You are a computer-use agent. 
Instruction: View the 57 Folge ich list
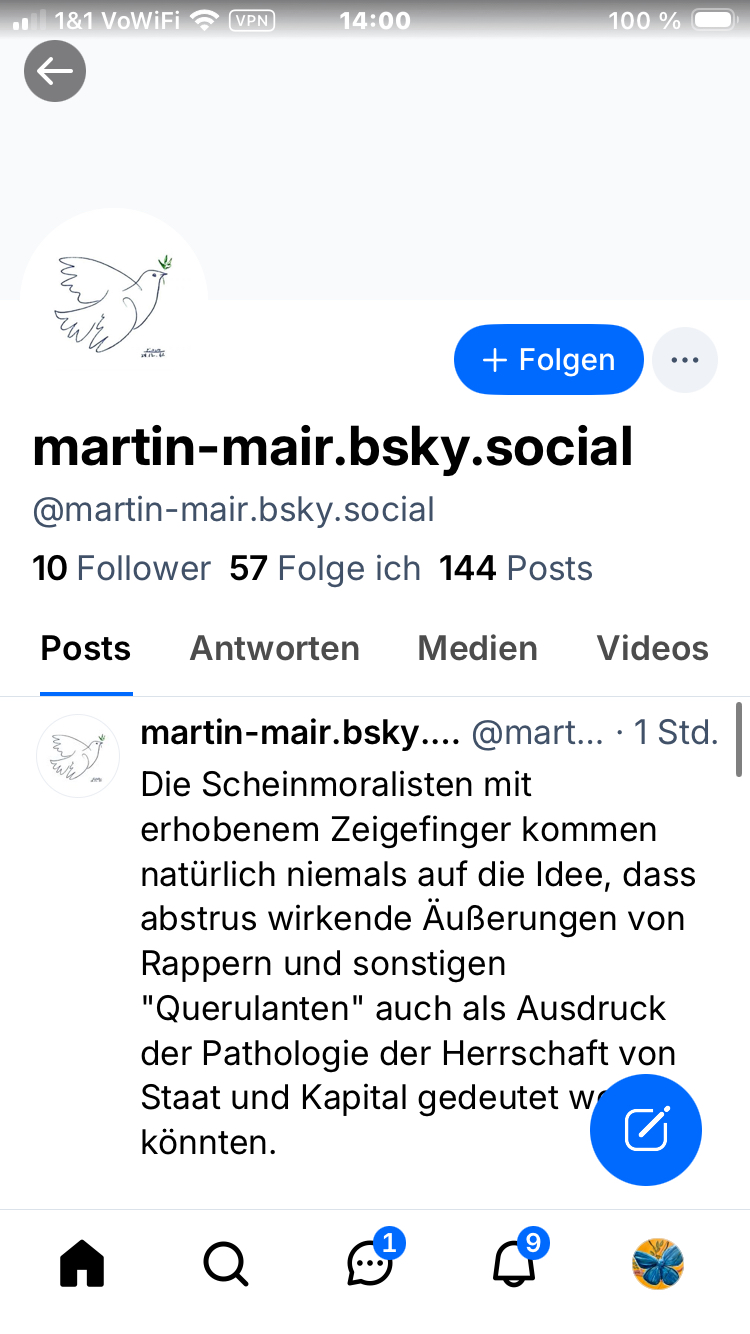coord(325,569)
